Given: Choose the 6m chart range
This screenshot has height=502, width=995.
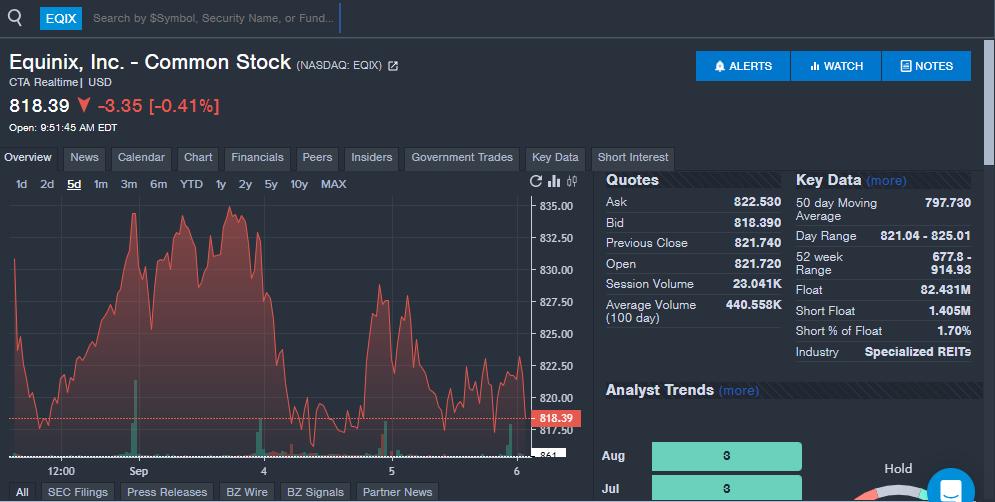Looking at the screenshot, I should pos(159,184).
